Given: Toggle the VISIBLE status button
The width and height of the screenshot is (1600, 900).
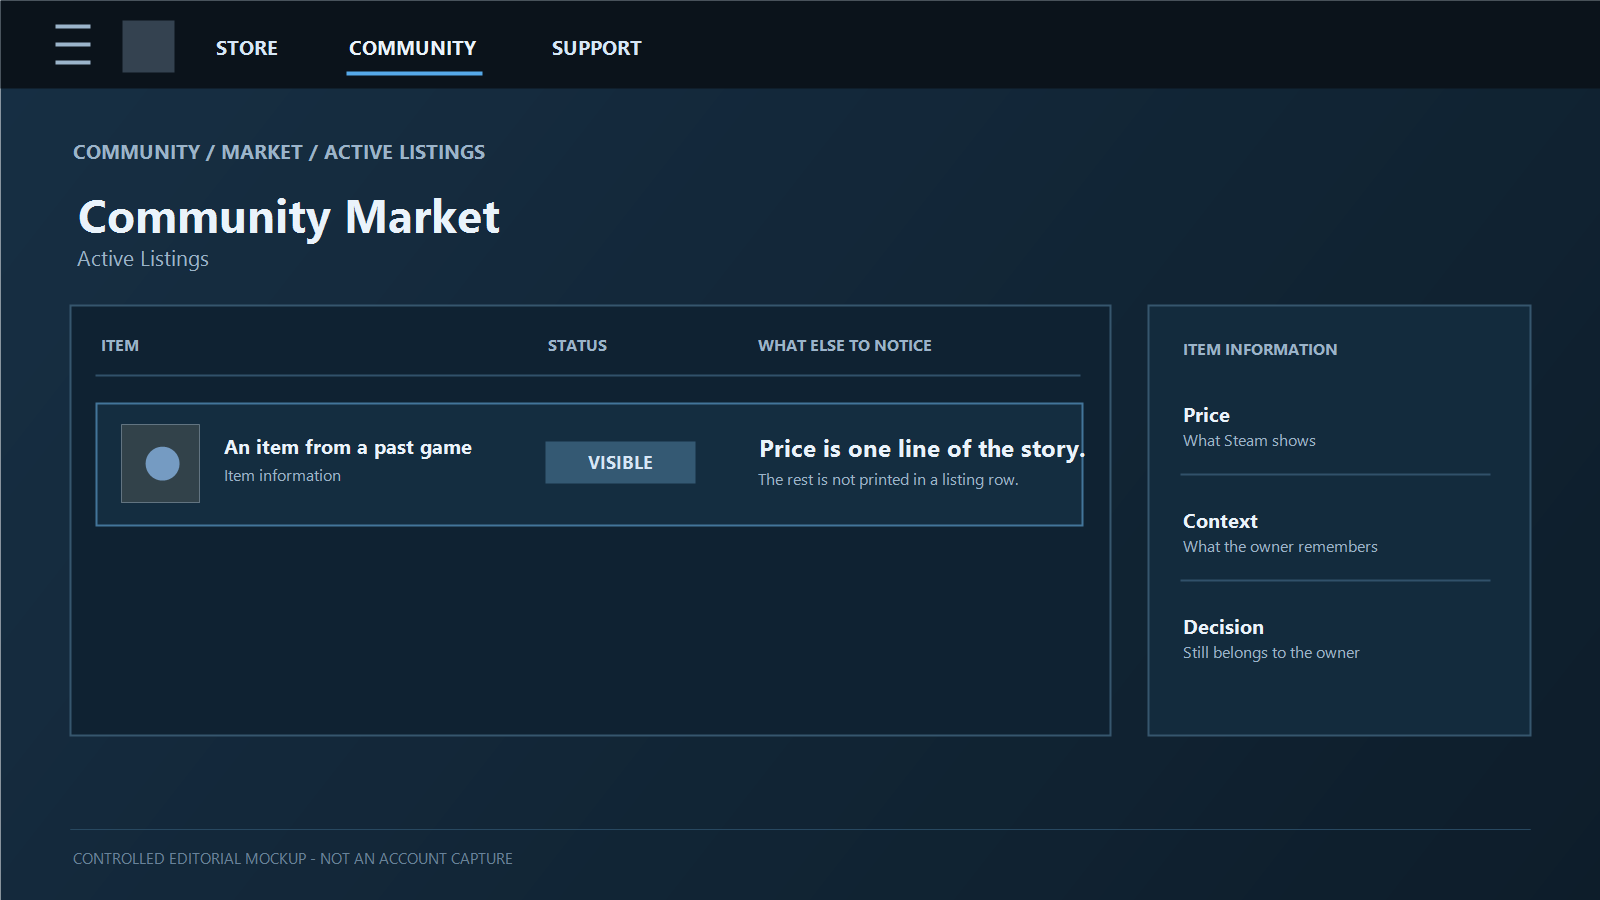Looking at the screenshot, I should pyautogui.click(x=620, y=462).
